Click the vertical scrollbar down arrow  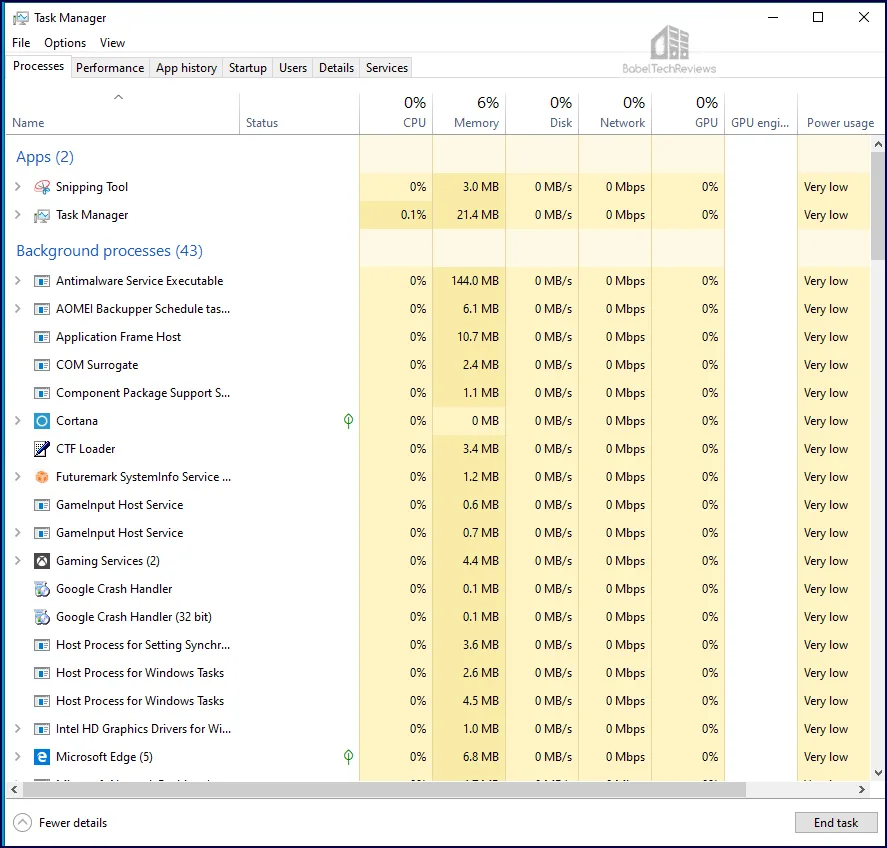(878, 773)
